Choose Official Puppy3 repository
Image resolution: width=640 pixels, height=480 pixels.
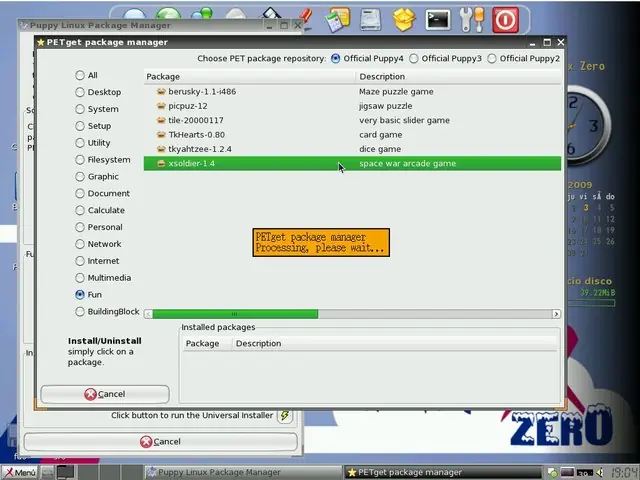point(445,58)
